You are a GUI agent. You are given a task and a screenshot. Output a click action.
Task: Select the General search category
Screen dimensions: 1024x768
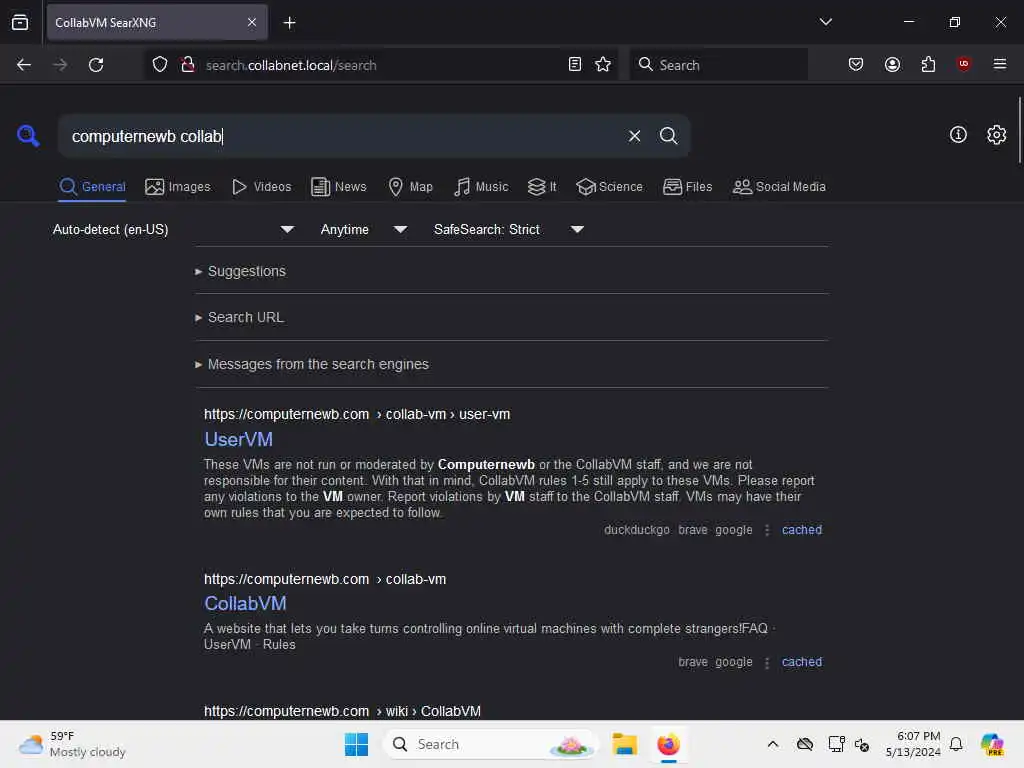[x=92, y=187]
